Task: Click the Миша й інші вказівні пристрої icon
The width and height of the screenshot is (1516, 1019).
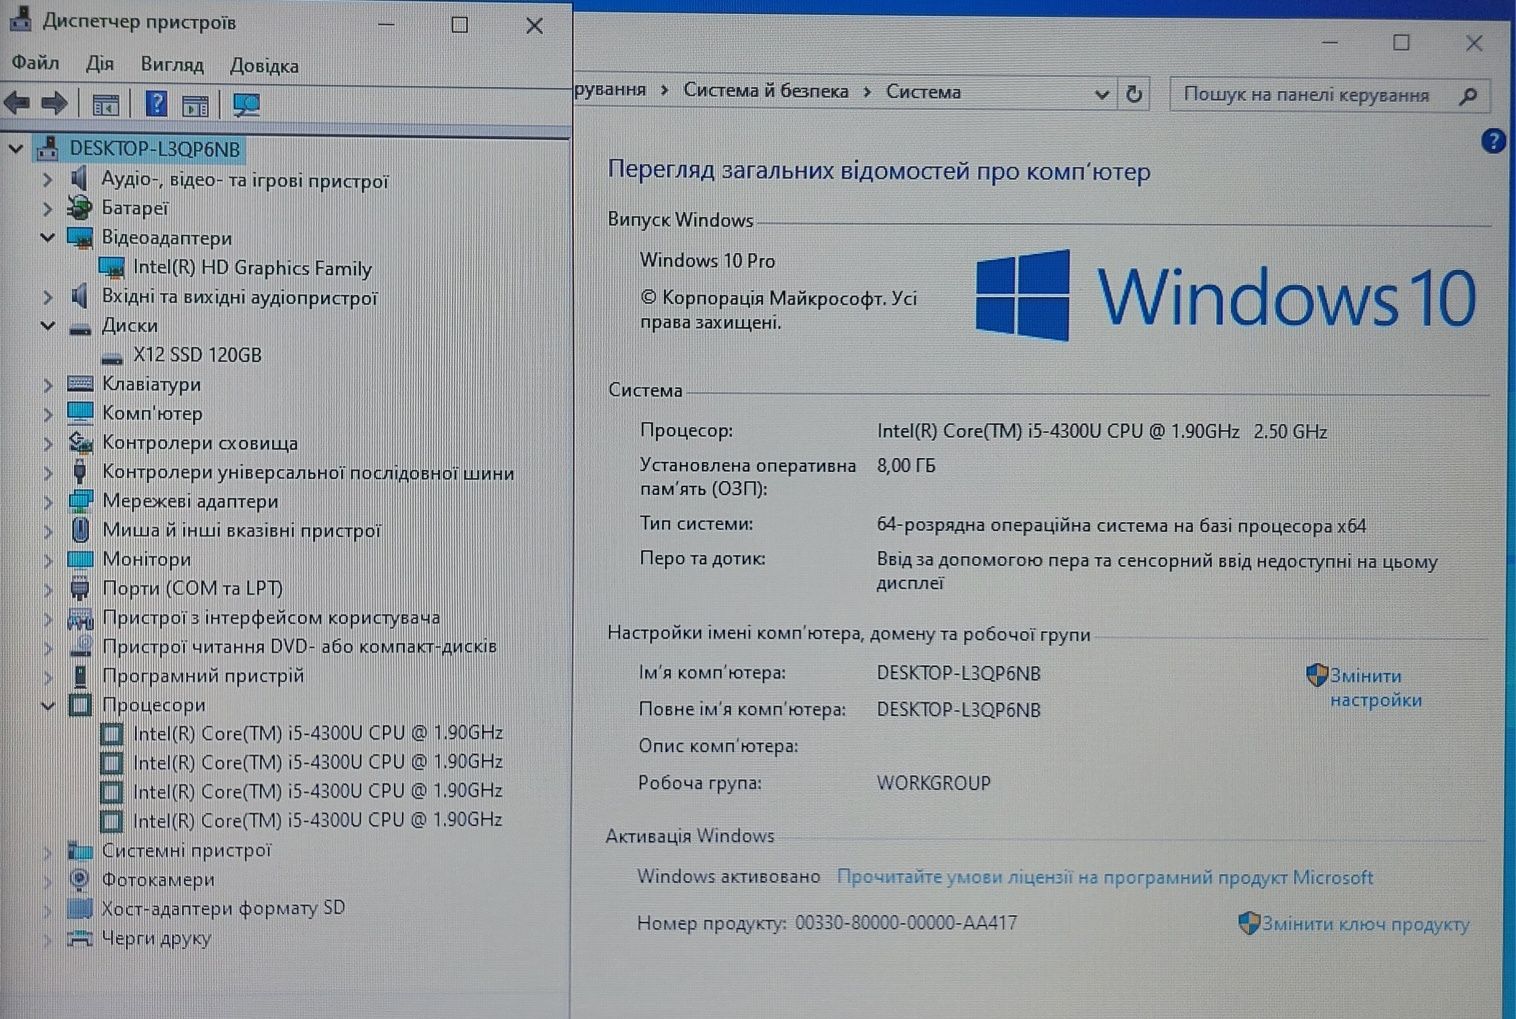Action: pos(81,530)
